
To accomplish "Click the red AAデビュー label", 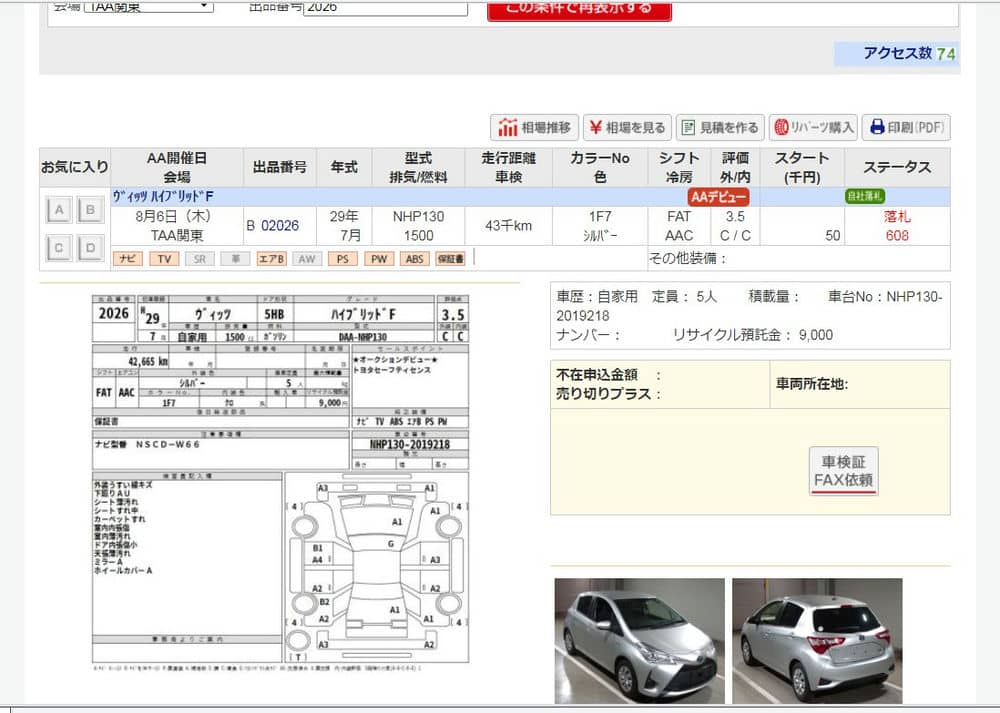I will click(x=718, y=197).
